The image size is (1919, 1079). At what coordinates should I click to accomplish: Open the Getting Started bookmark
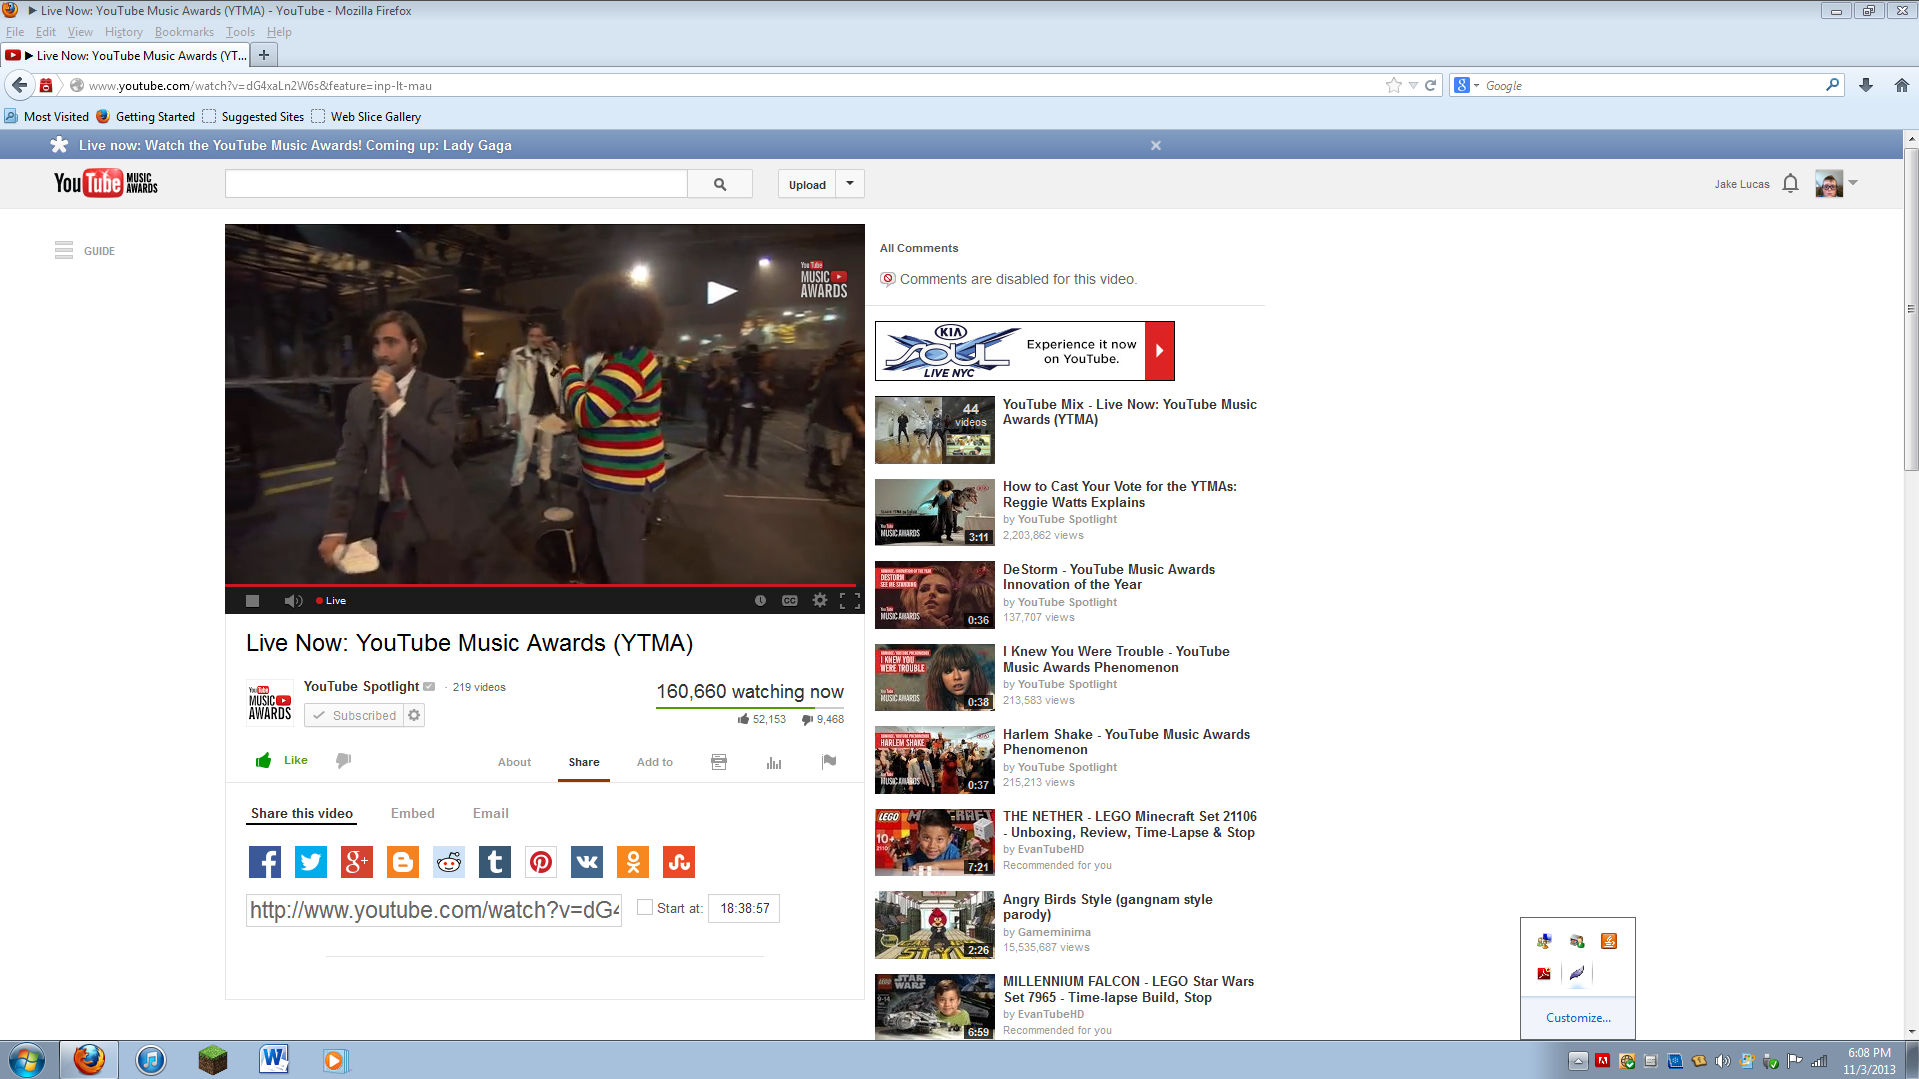pos(145,117)
